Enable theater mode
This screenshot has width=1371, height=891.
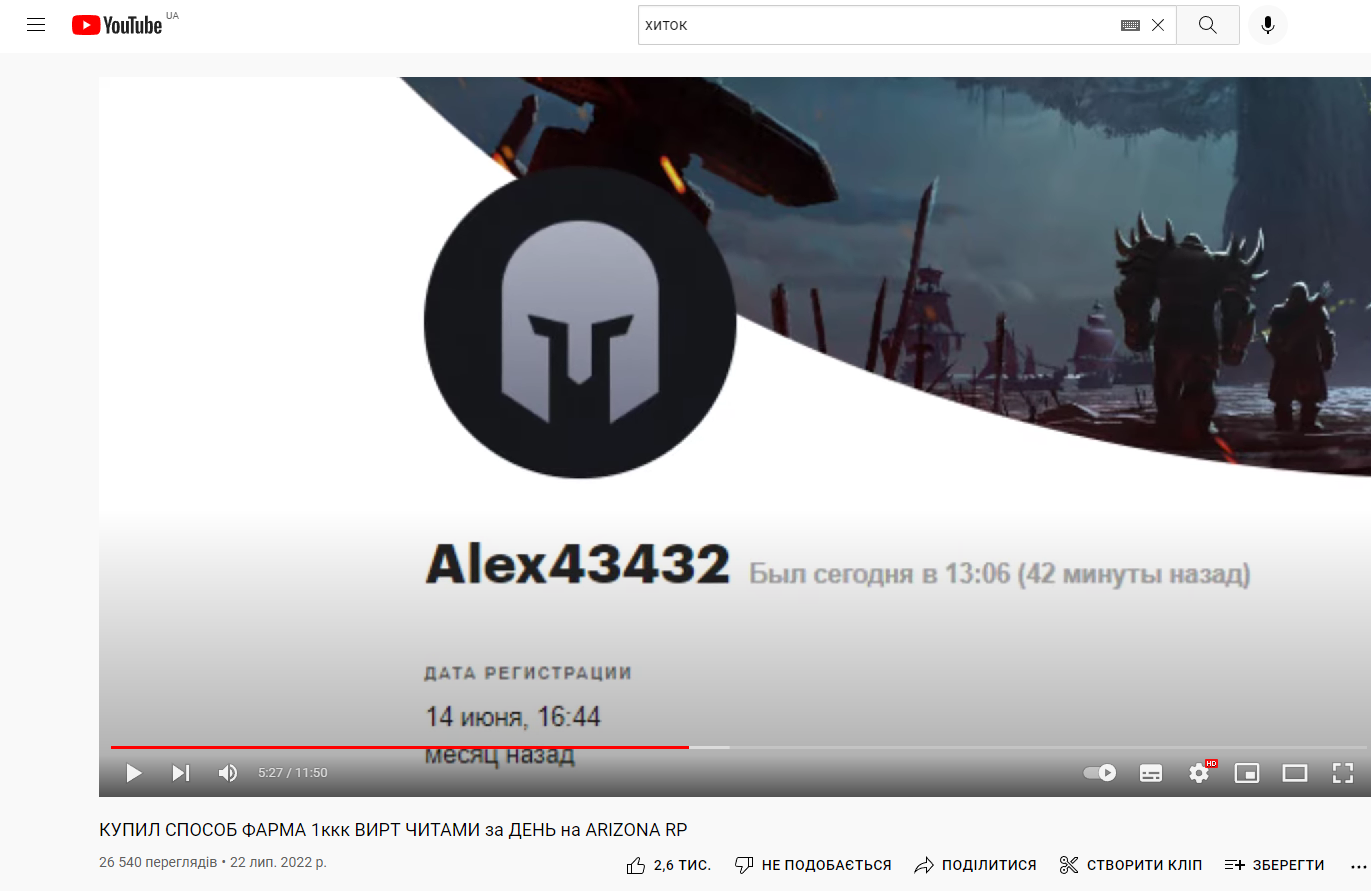1295,773
